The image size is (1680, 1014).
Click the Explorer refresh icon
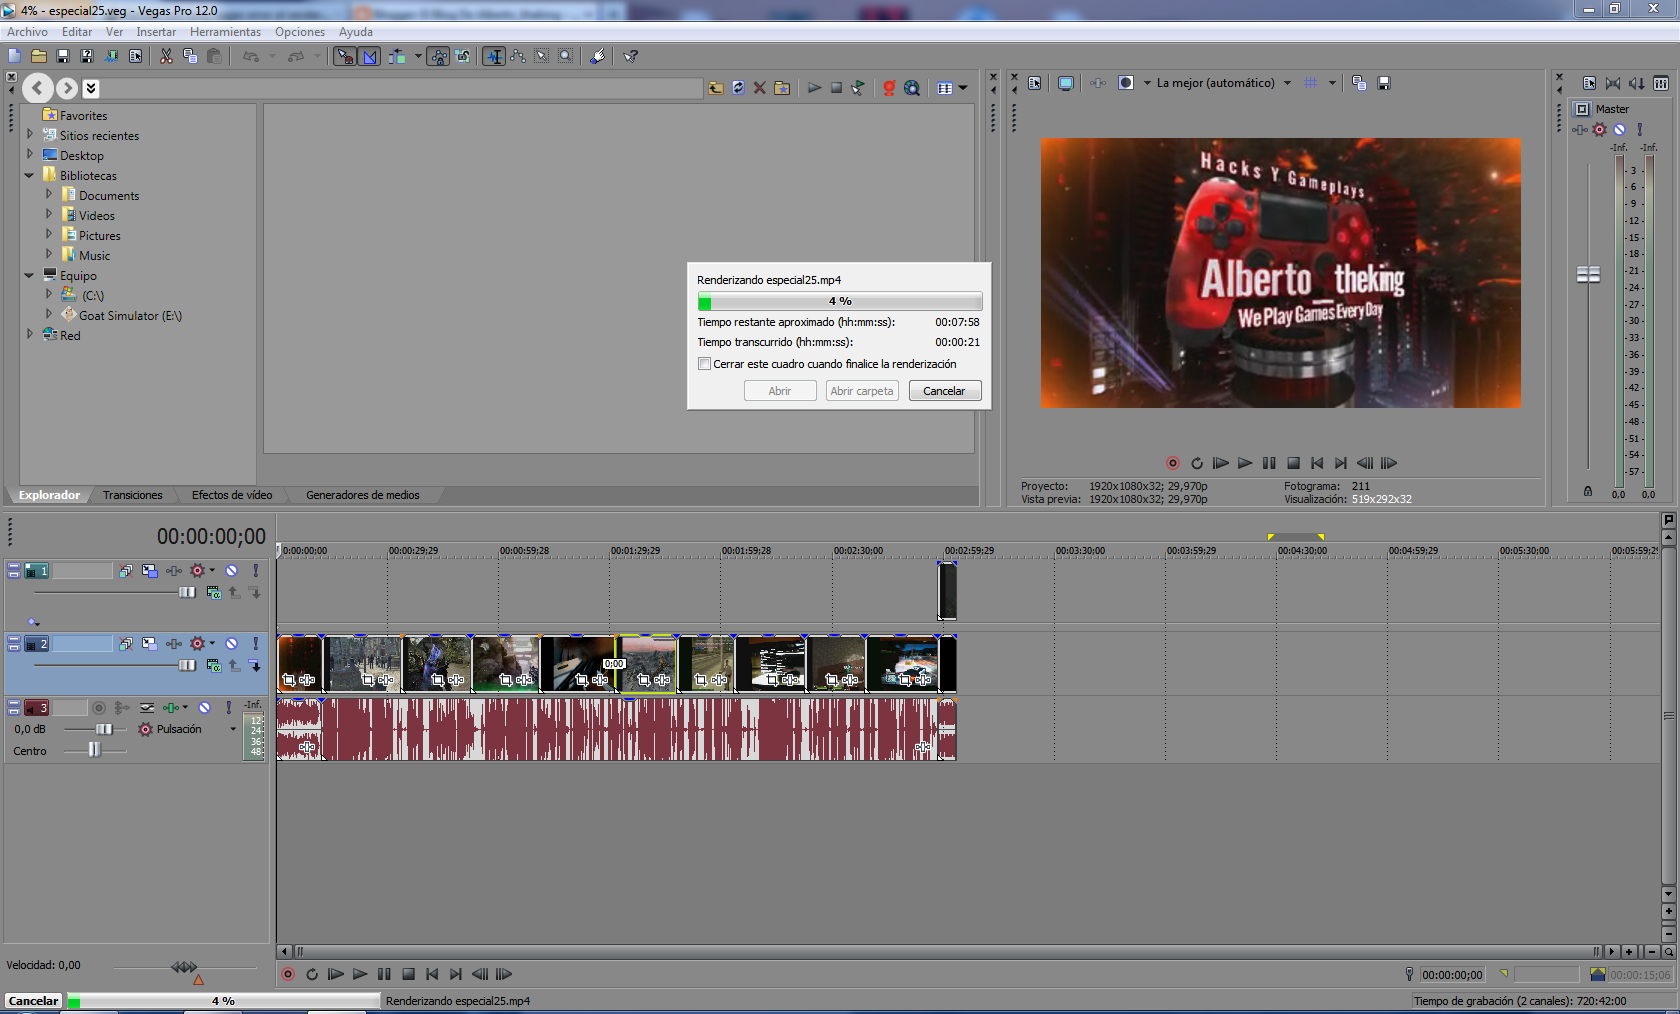738,88
